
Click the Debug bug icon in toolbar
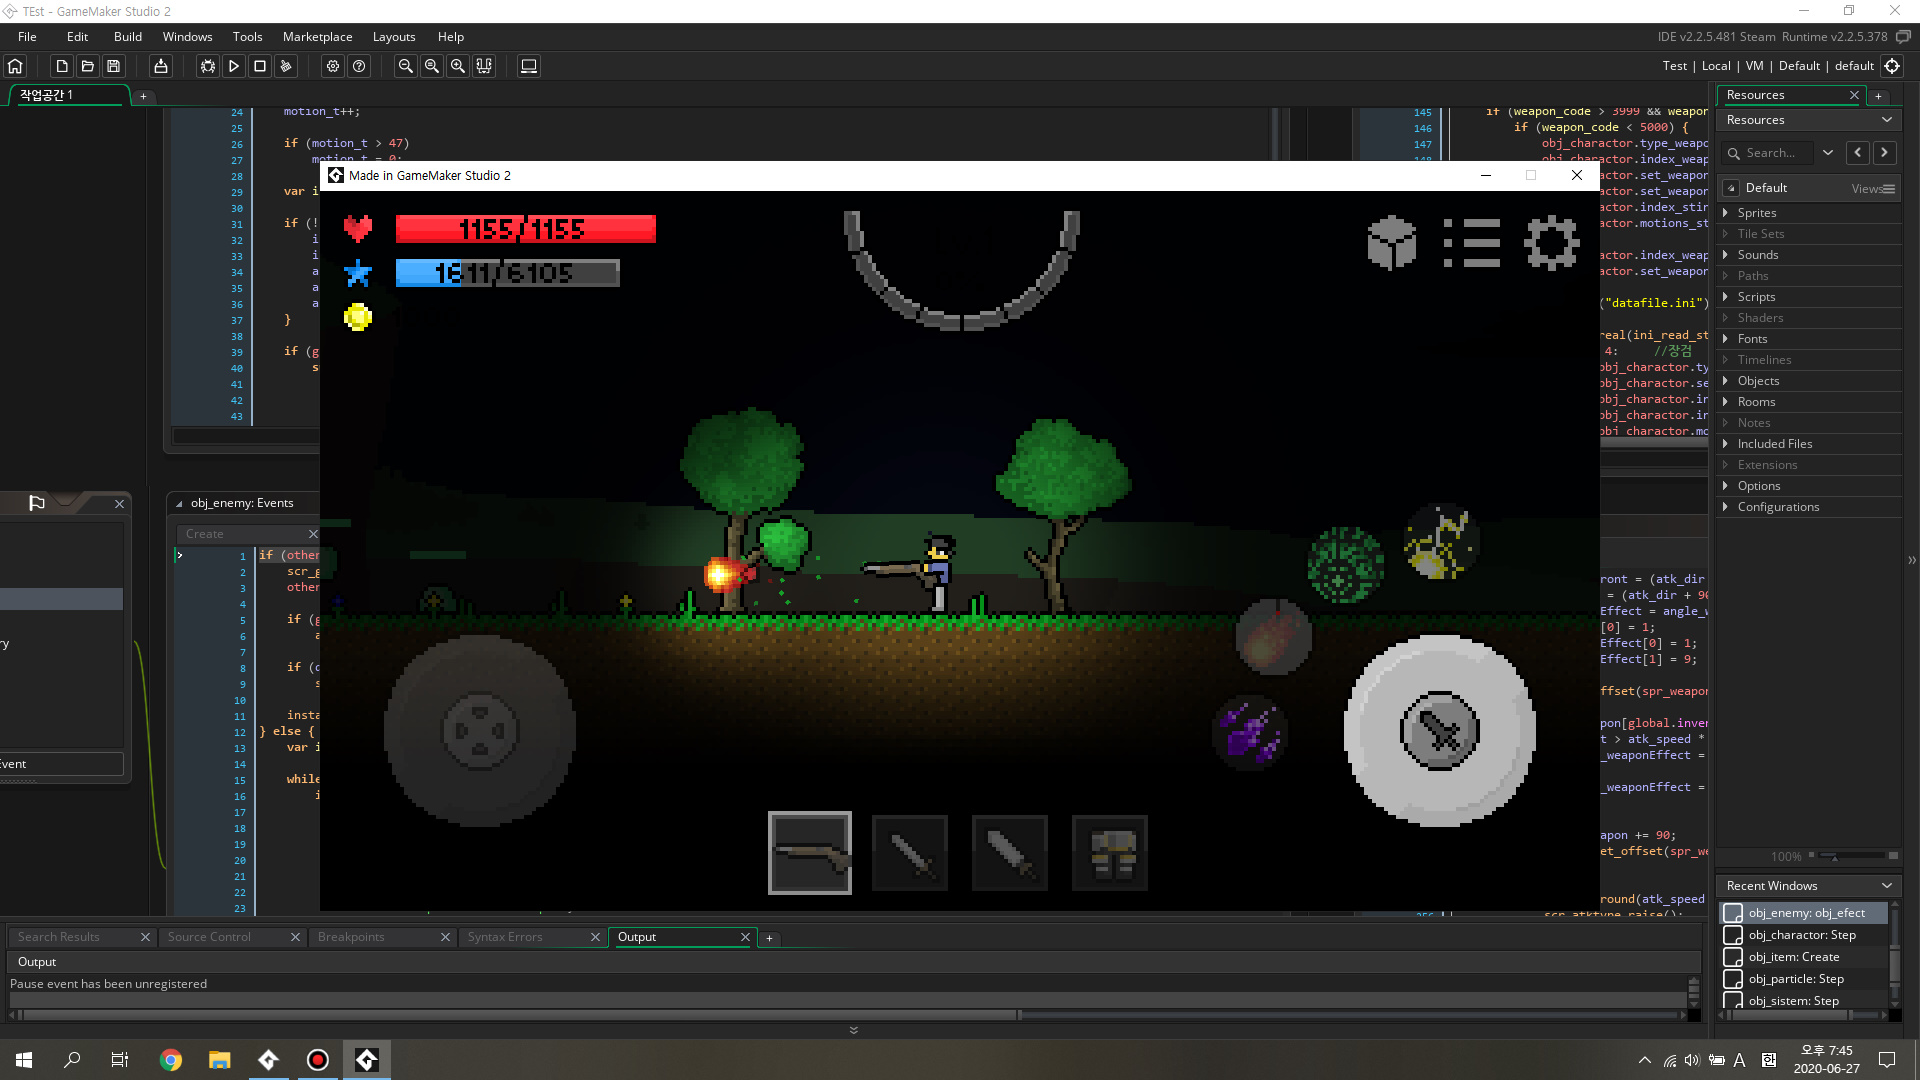click(207, 66)
